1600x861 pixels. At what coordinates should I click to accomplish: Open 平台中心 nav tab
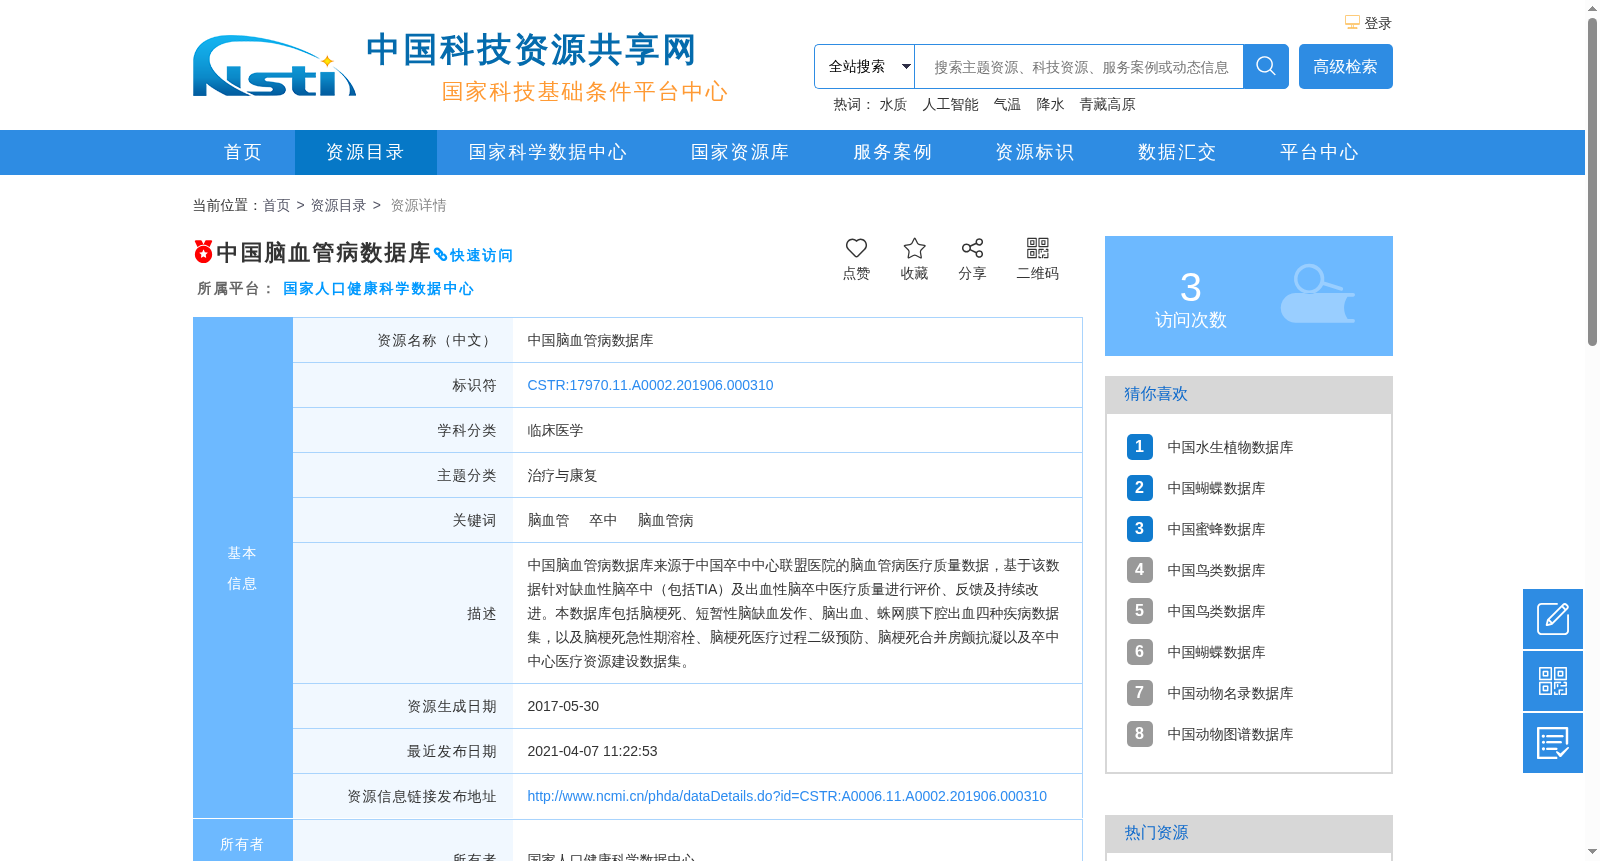point(1319,152)
